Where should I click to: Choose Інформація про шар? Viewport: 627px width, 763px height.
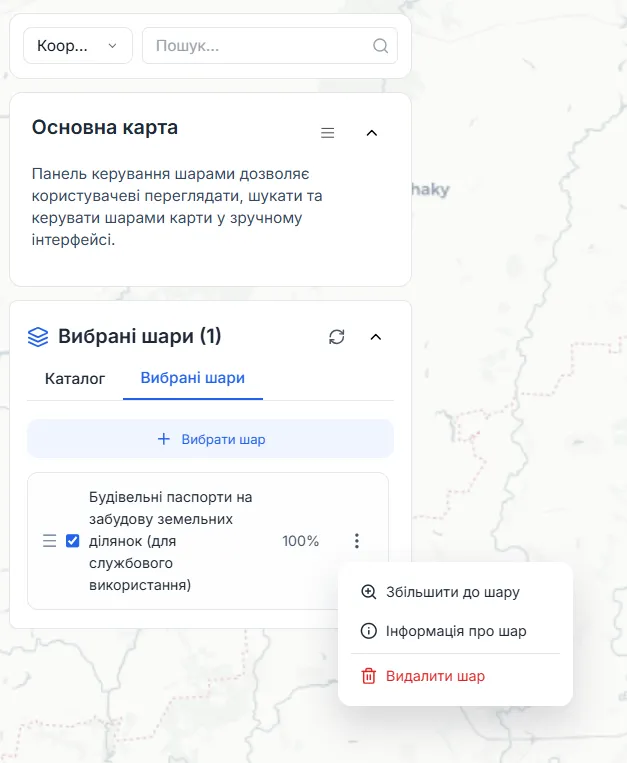click(x=455, y=631)
